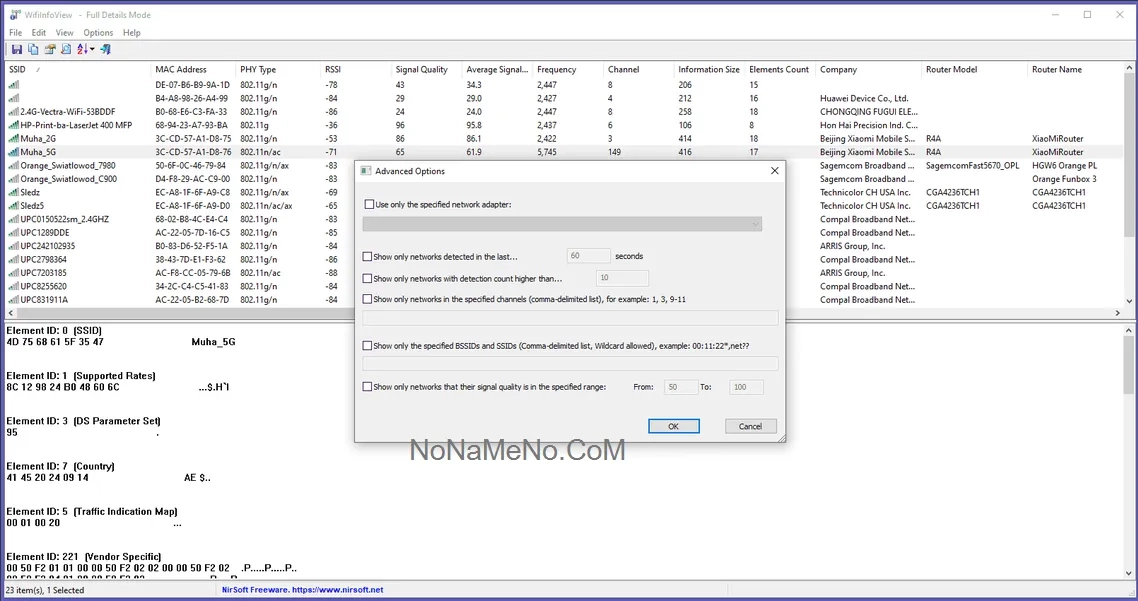Image resolution: width=1138 pixels, height=601 pixels.
Task: Enable signal quality range filter checkbox
Action: click(x=367, y=387)
